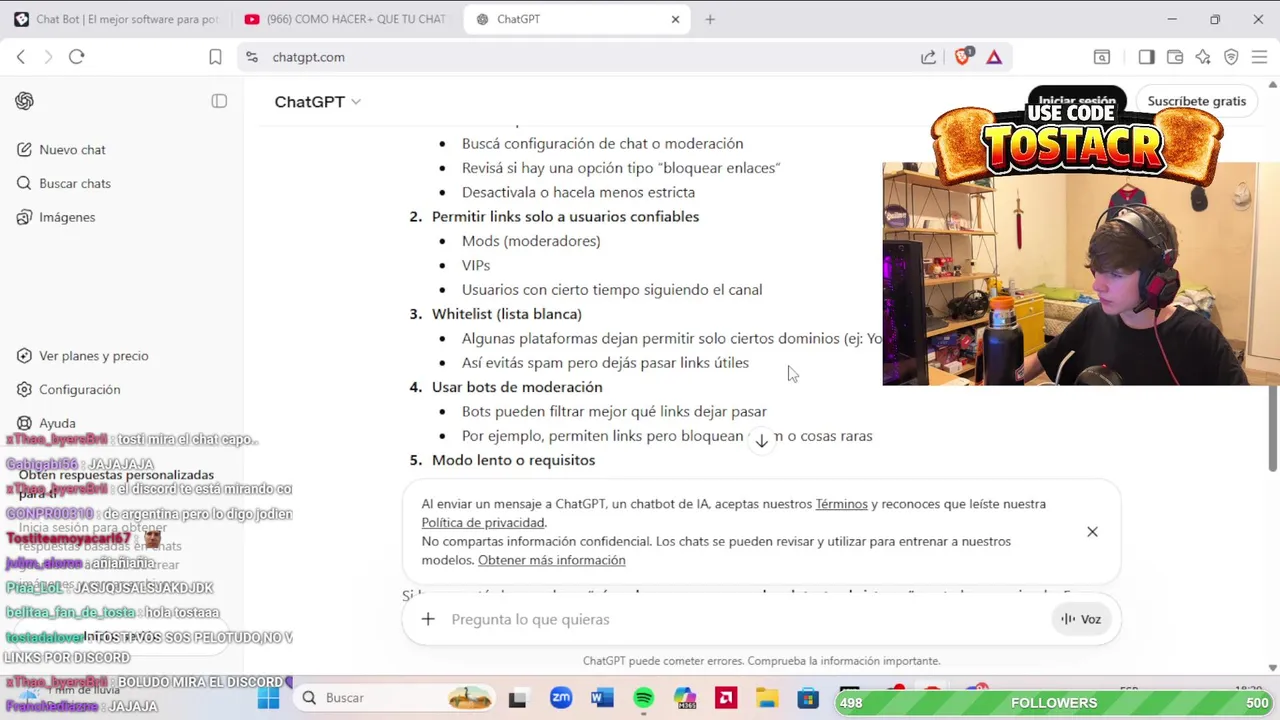
Task: Click the 'Whitelist (lista blanca)' heading
Action: [x=507, y=314]
